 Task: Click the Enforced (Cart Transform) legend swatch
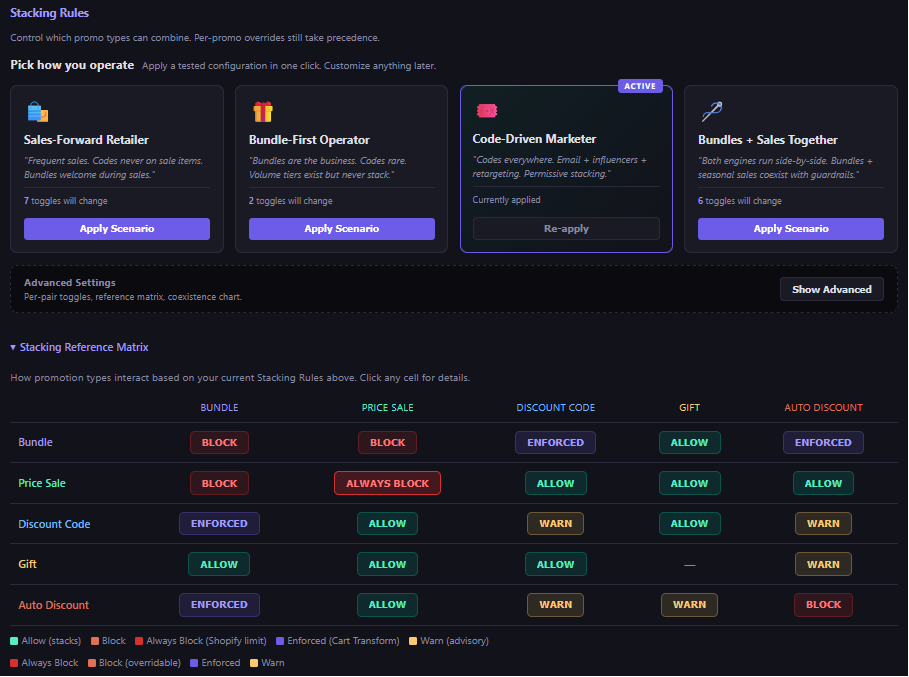280,641
